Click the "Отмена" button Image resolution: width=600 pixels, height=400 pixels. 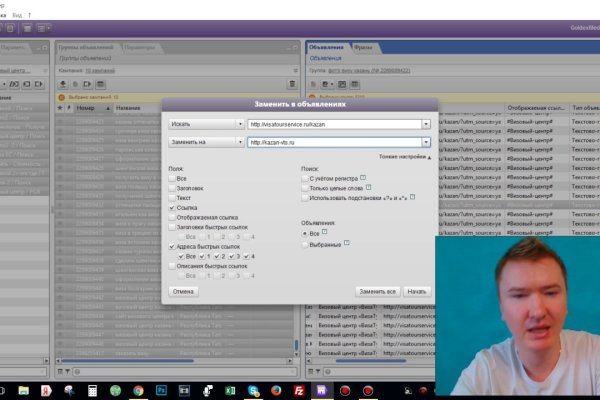click(x=182, y=290)
